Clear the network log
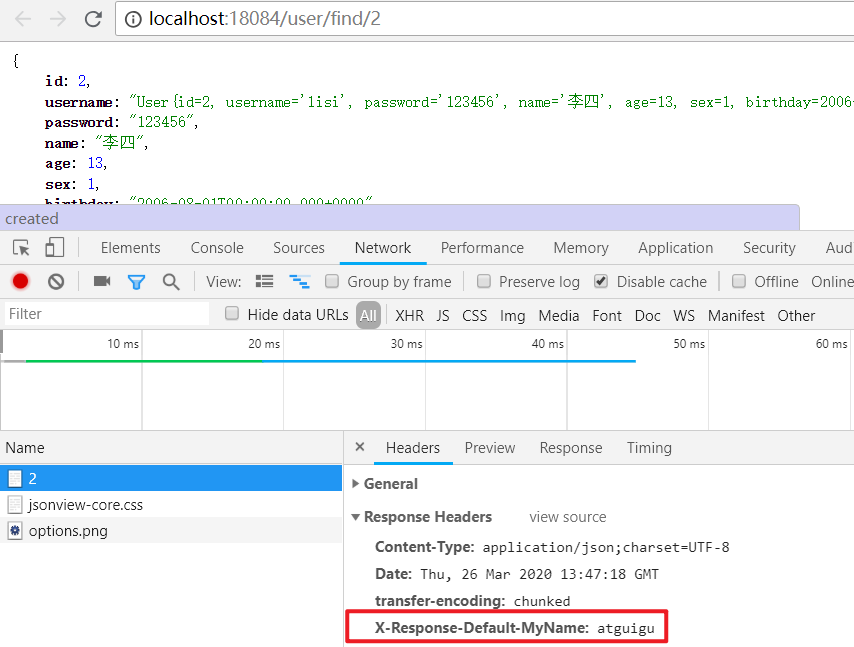 coord(56,282)
